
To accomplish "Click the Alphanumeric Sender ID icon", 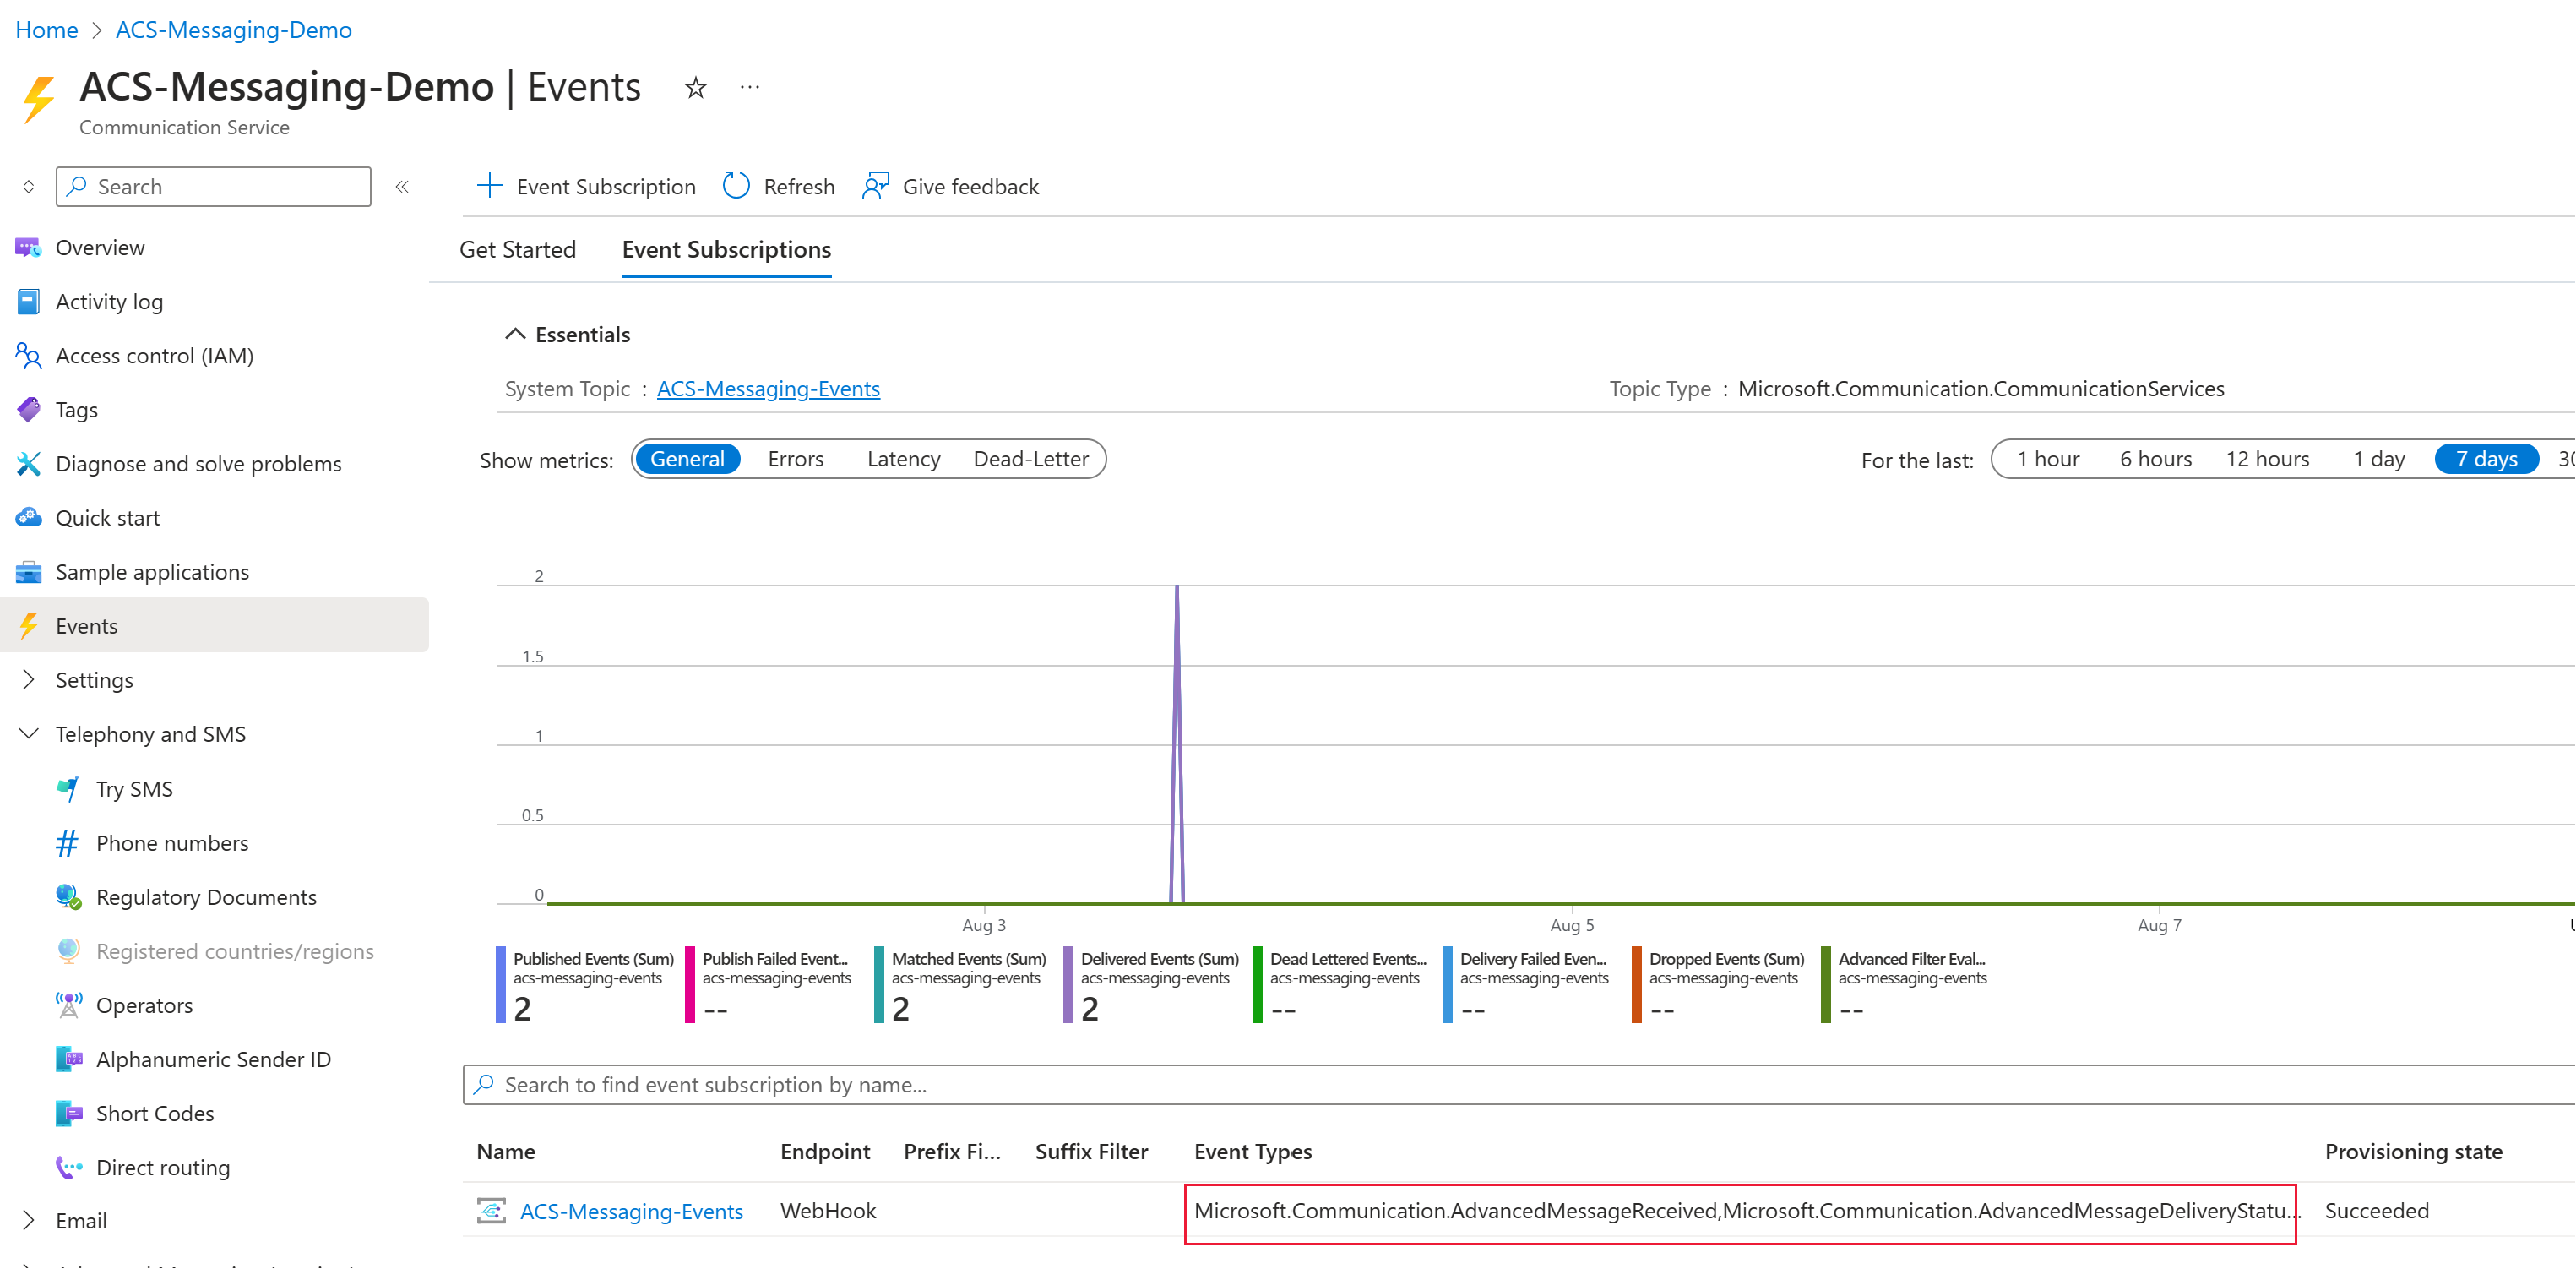I will point(68,1058).
